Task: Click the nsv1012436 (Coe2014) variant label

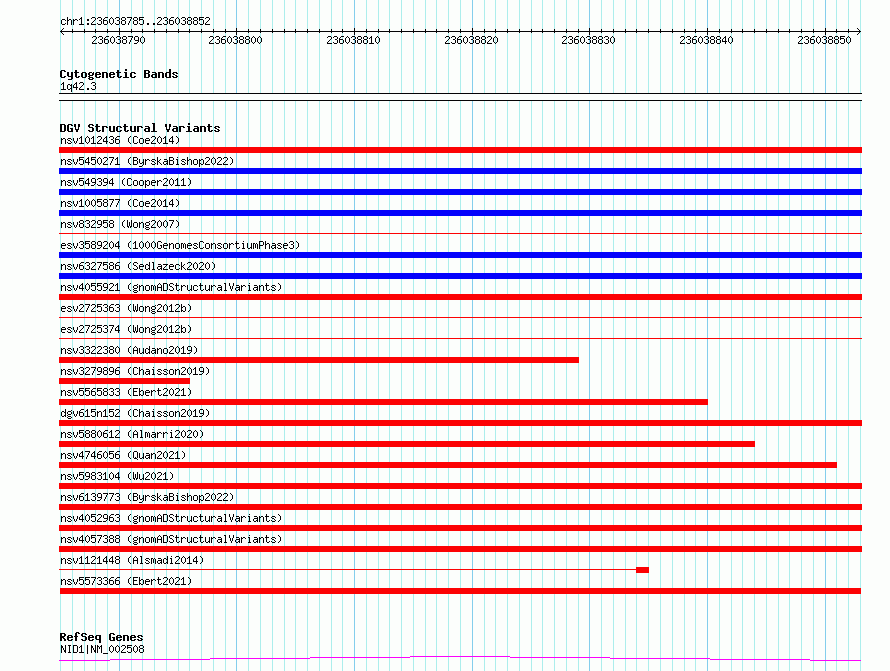Action: click(x=120, y=140)
